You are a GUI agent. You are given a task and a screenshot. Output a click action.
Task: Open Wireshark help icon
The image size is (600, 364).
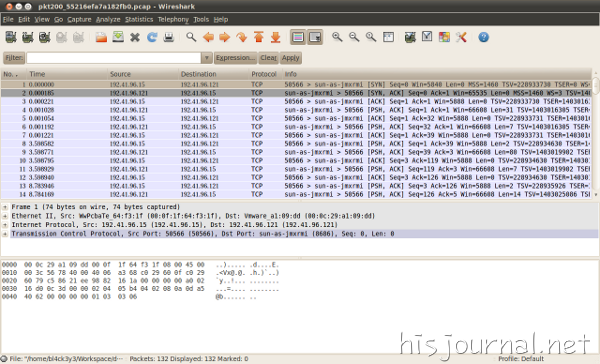click(484, 37)
